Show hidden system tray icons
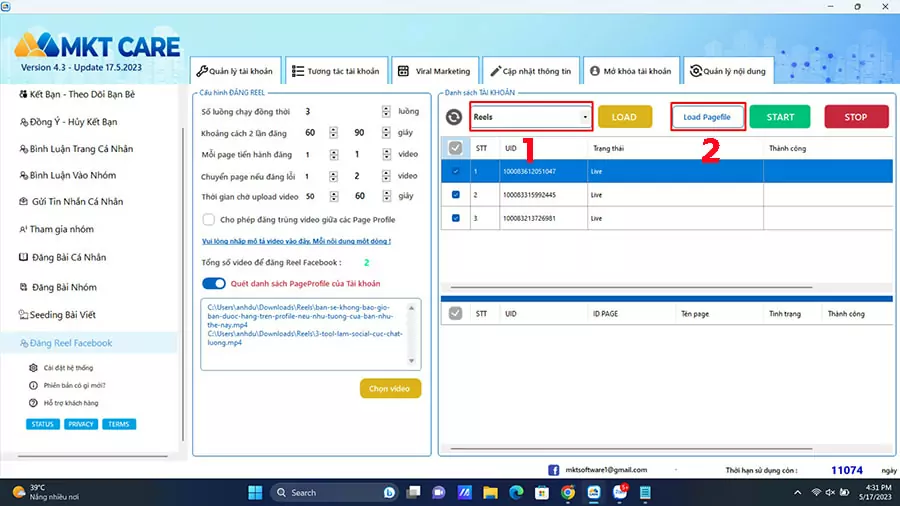The image size is (900, 506). pyautogui.click(x=797, y=492)
